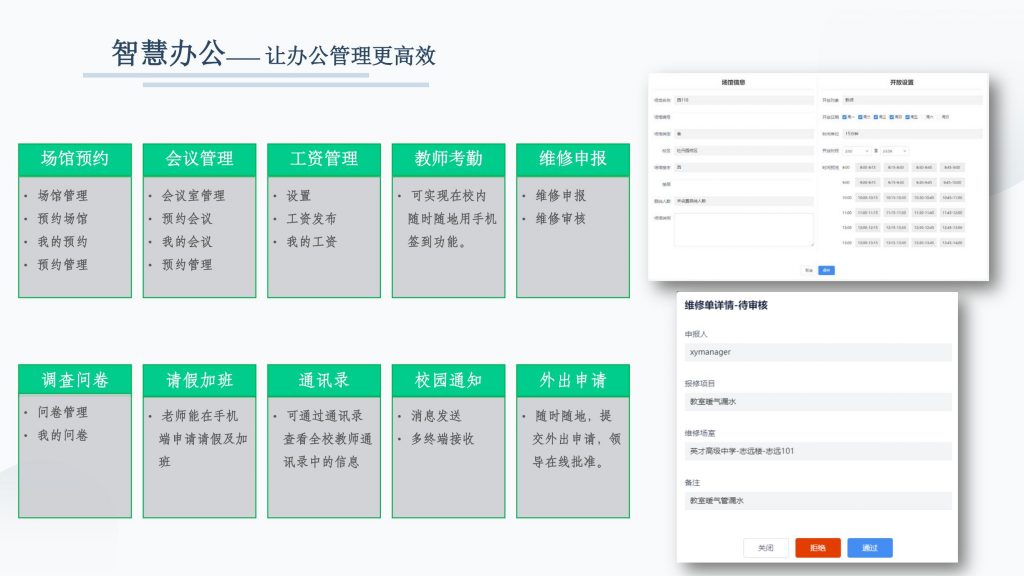
Task: Click the 申报人 field showing xymanager
Action: [817, 353]
